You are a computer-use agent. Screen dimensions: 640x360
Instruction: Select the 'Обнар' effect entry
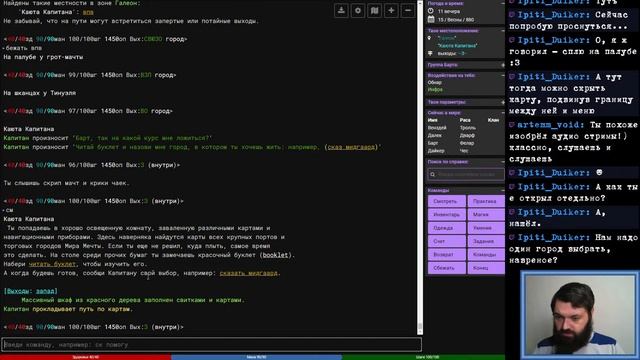tap(435, 82)
